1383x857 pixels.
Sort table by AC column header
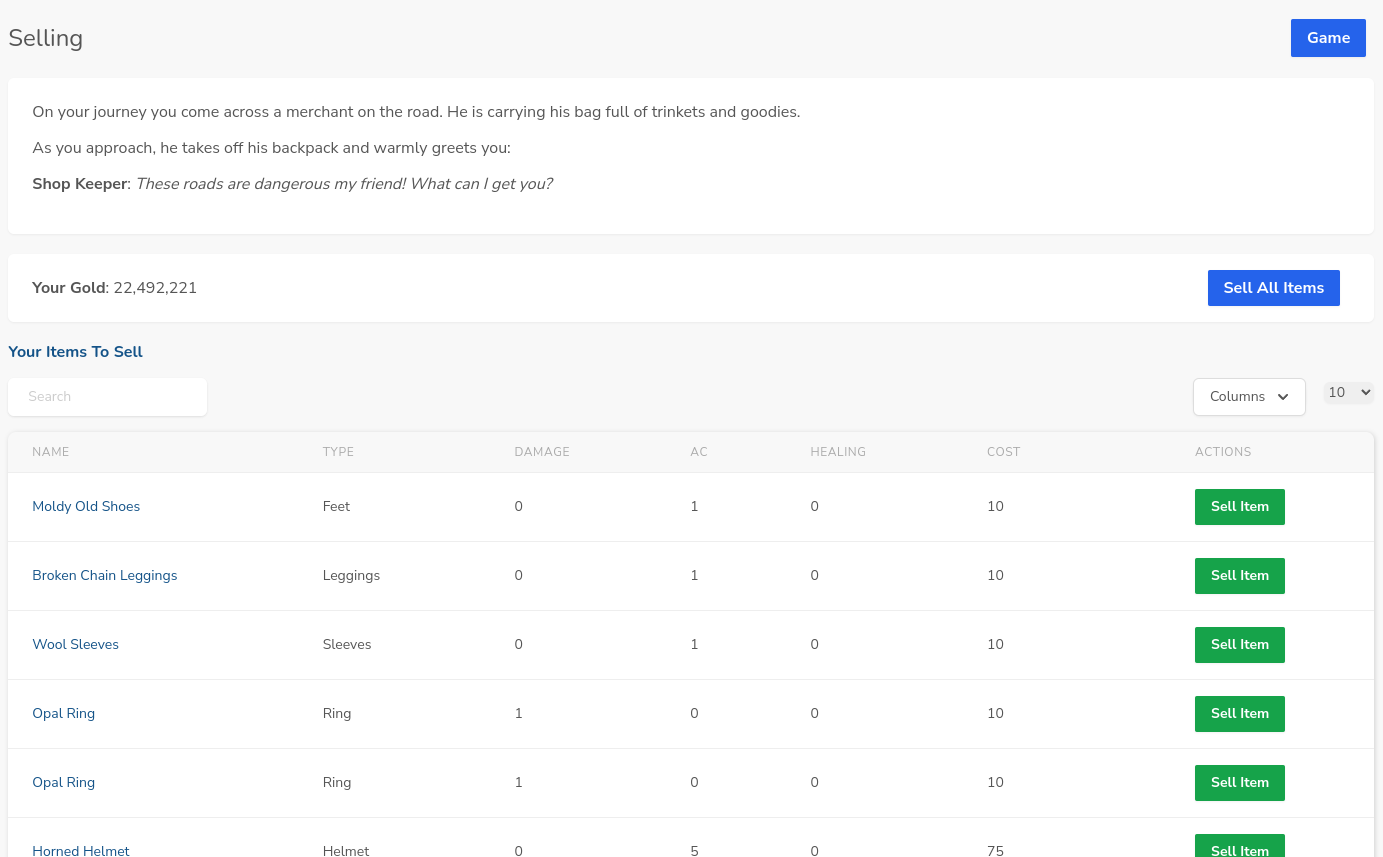tap(699, 452)
